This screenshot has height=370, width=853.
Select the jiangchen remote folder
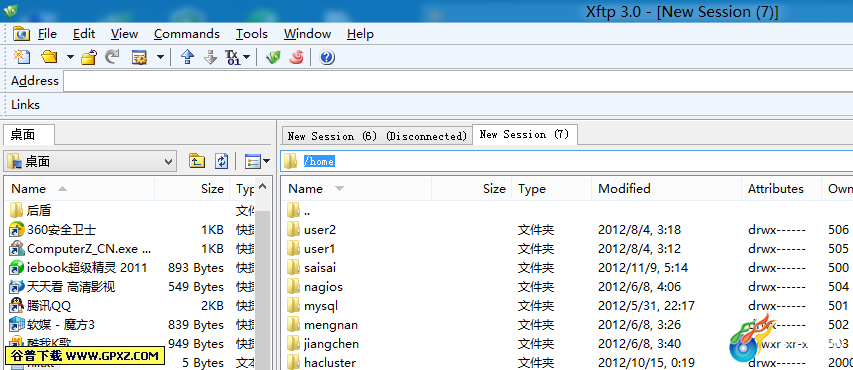[x=331, y=344]
